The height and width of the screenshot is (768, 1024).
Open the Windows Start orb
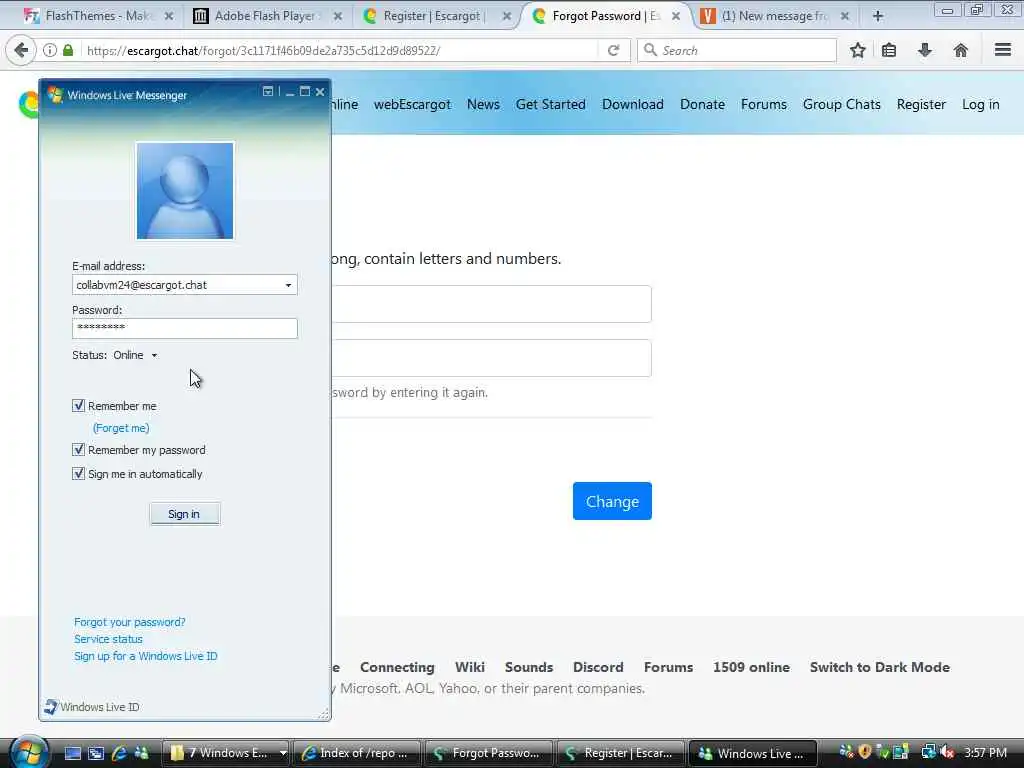click(x=29, y=752)
